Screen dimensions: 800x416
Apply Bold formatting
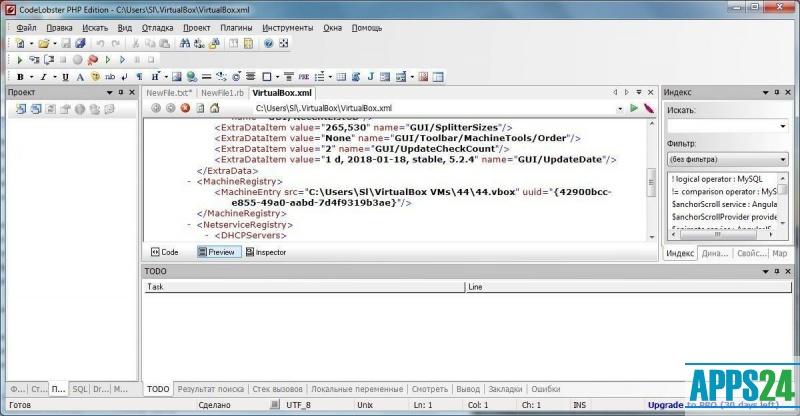(20, 77)
